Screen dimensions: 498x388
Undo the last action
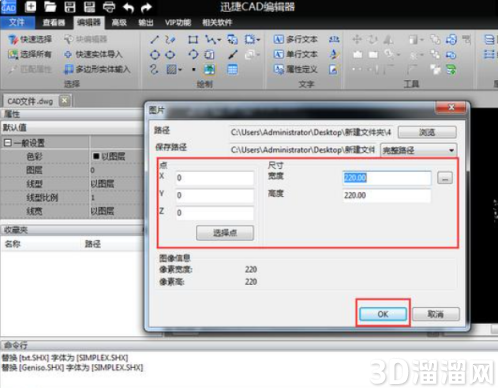pyautogui.click(x=128, y=7)
